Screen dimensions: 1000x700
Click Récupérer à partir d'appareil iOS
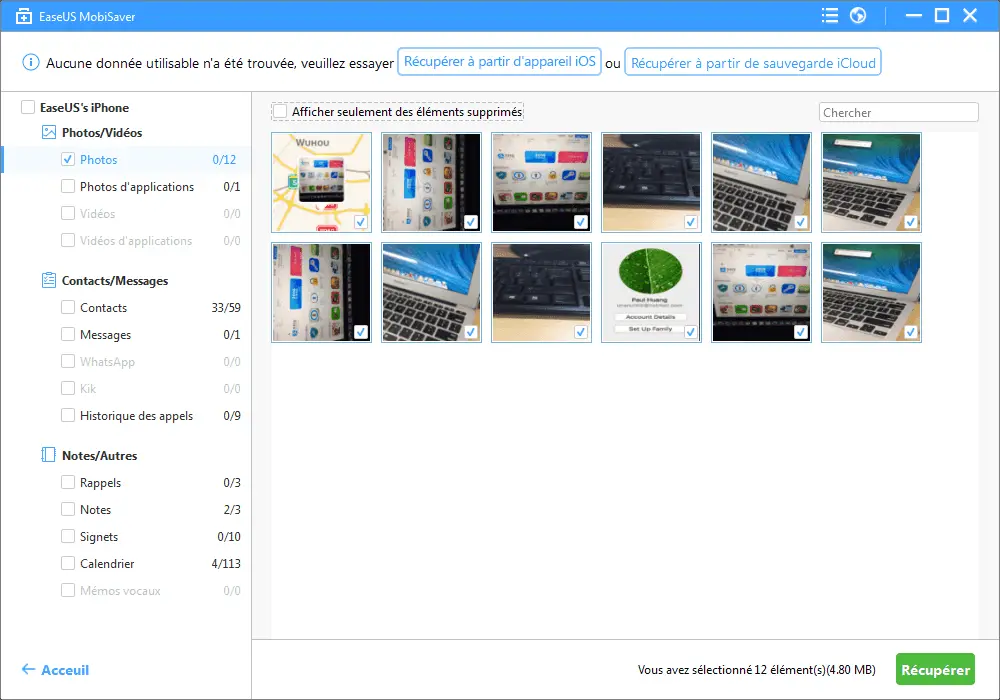pyautogui.click(x=499, y=62)
